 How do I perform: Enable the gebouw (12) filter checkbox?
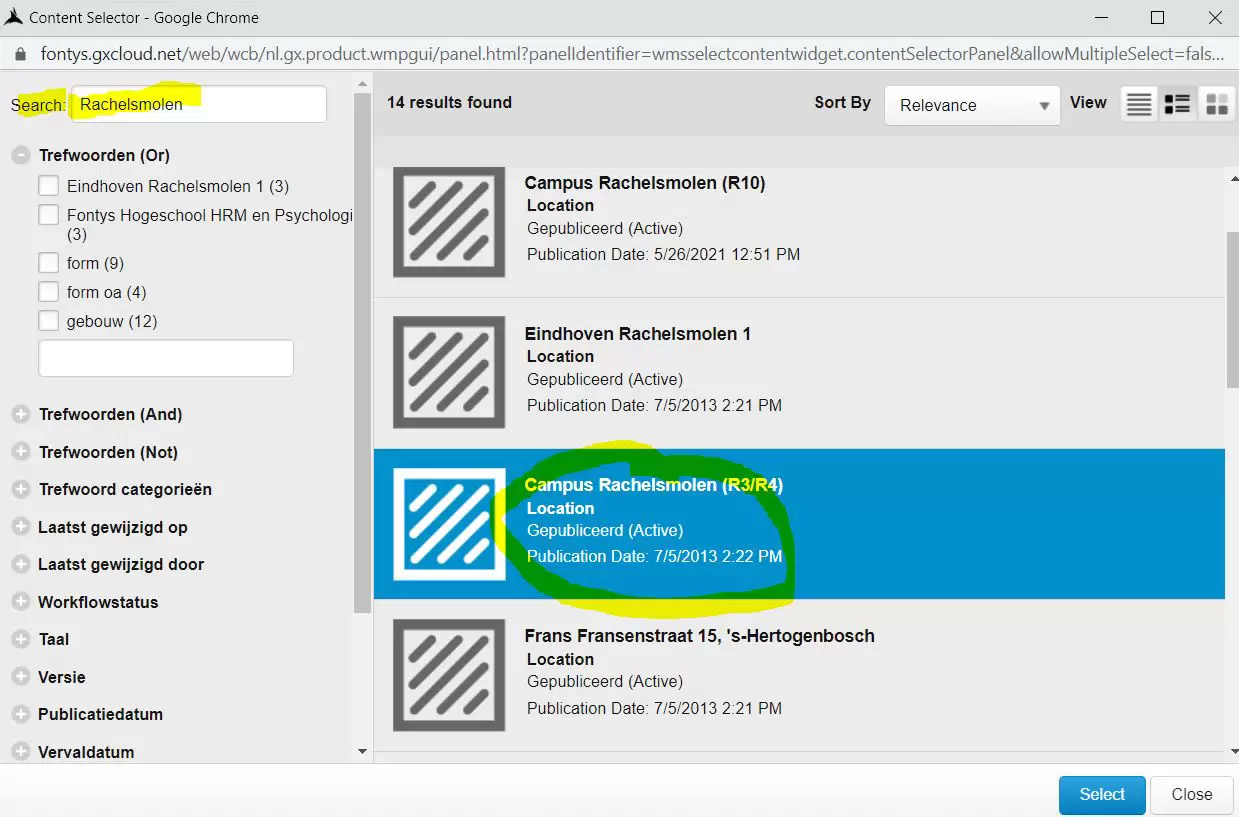(x=48, y=321)
